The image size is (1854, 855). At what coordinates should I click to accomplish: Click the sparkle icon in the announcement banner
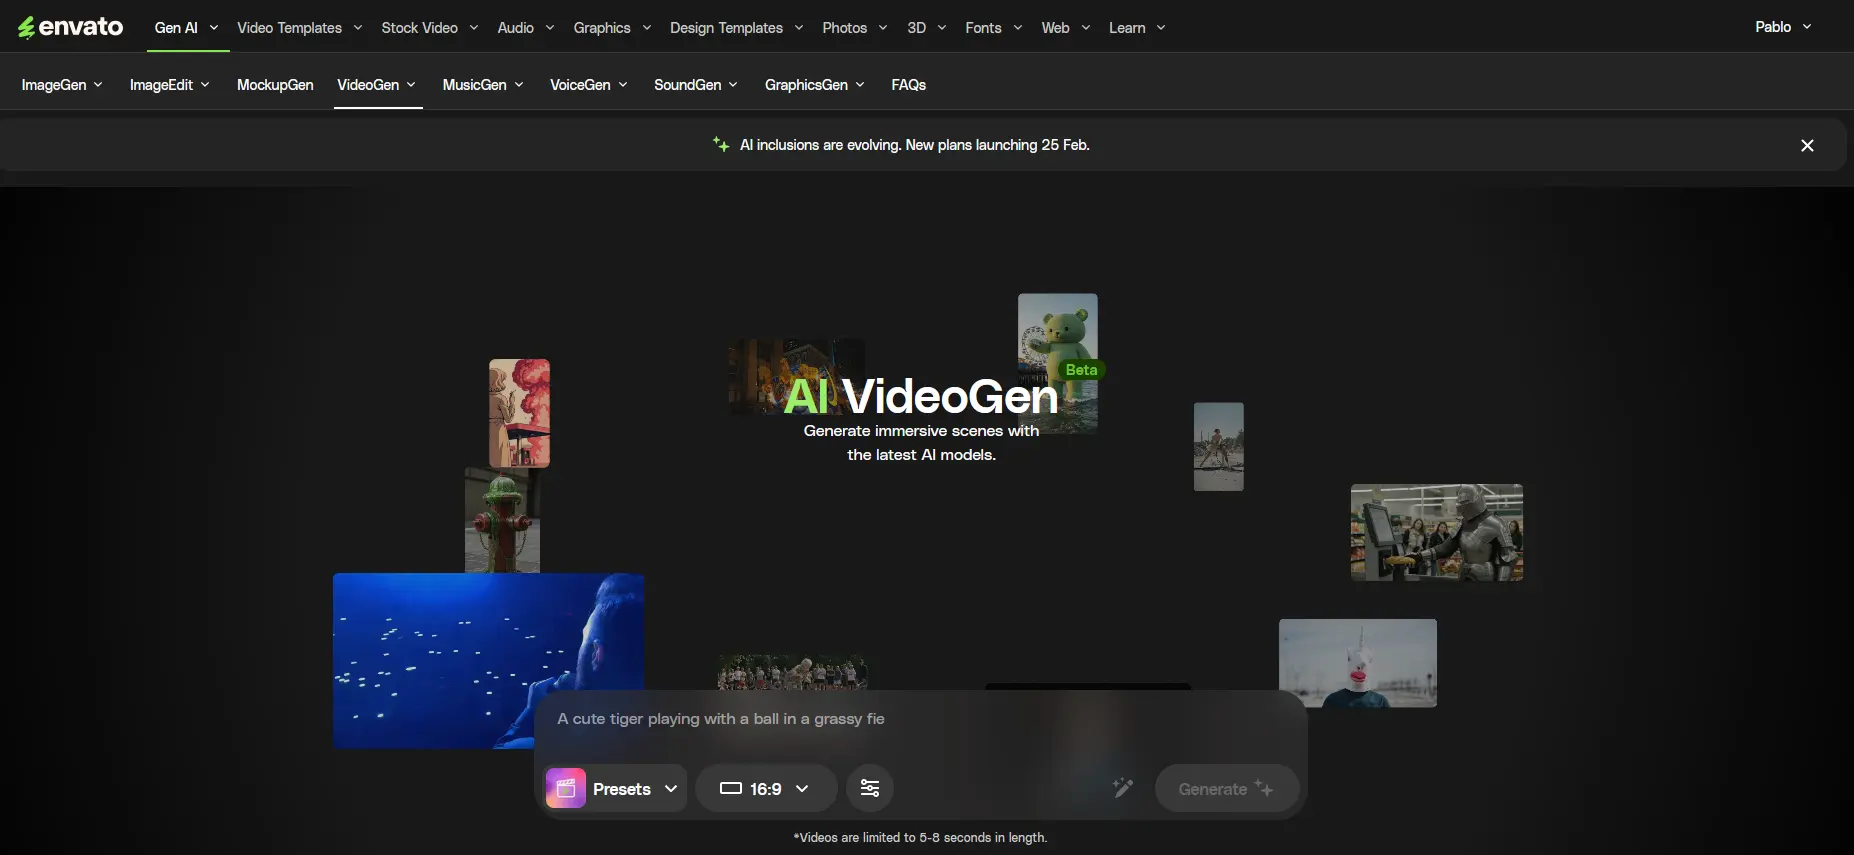tap(720, 145)
